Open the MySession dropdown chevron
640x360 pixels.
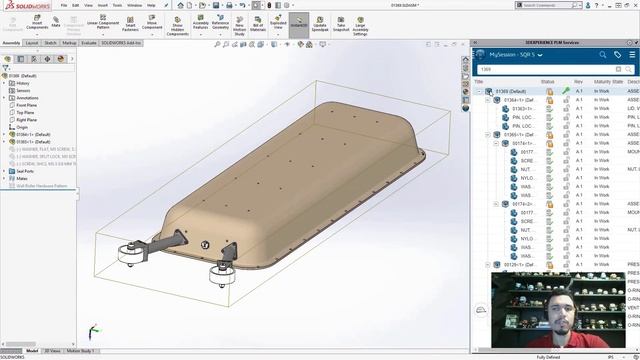(x=540, y=55)
